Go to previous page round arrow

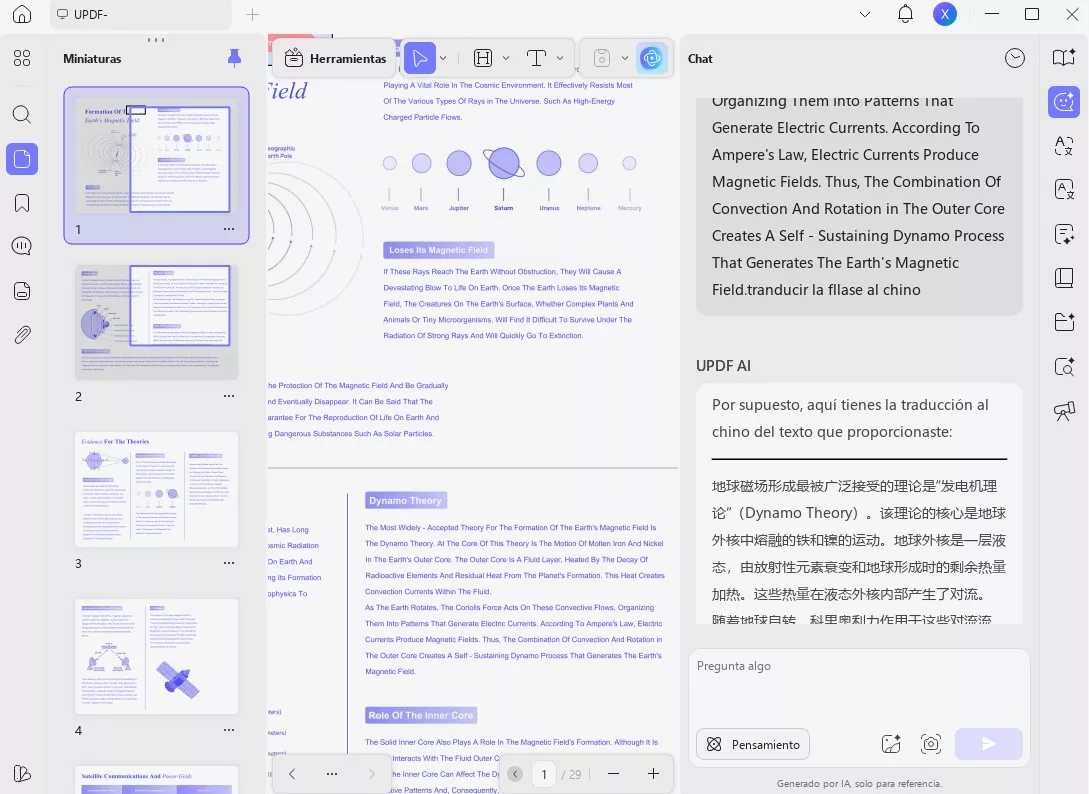pyautogui.click(x=515, y=774)
